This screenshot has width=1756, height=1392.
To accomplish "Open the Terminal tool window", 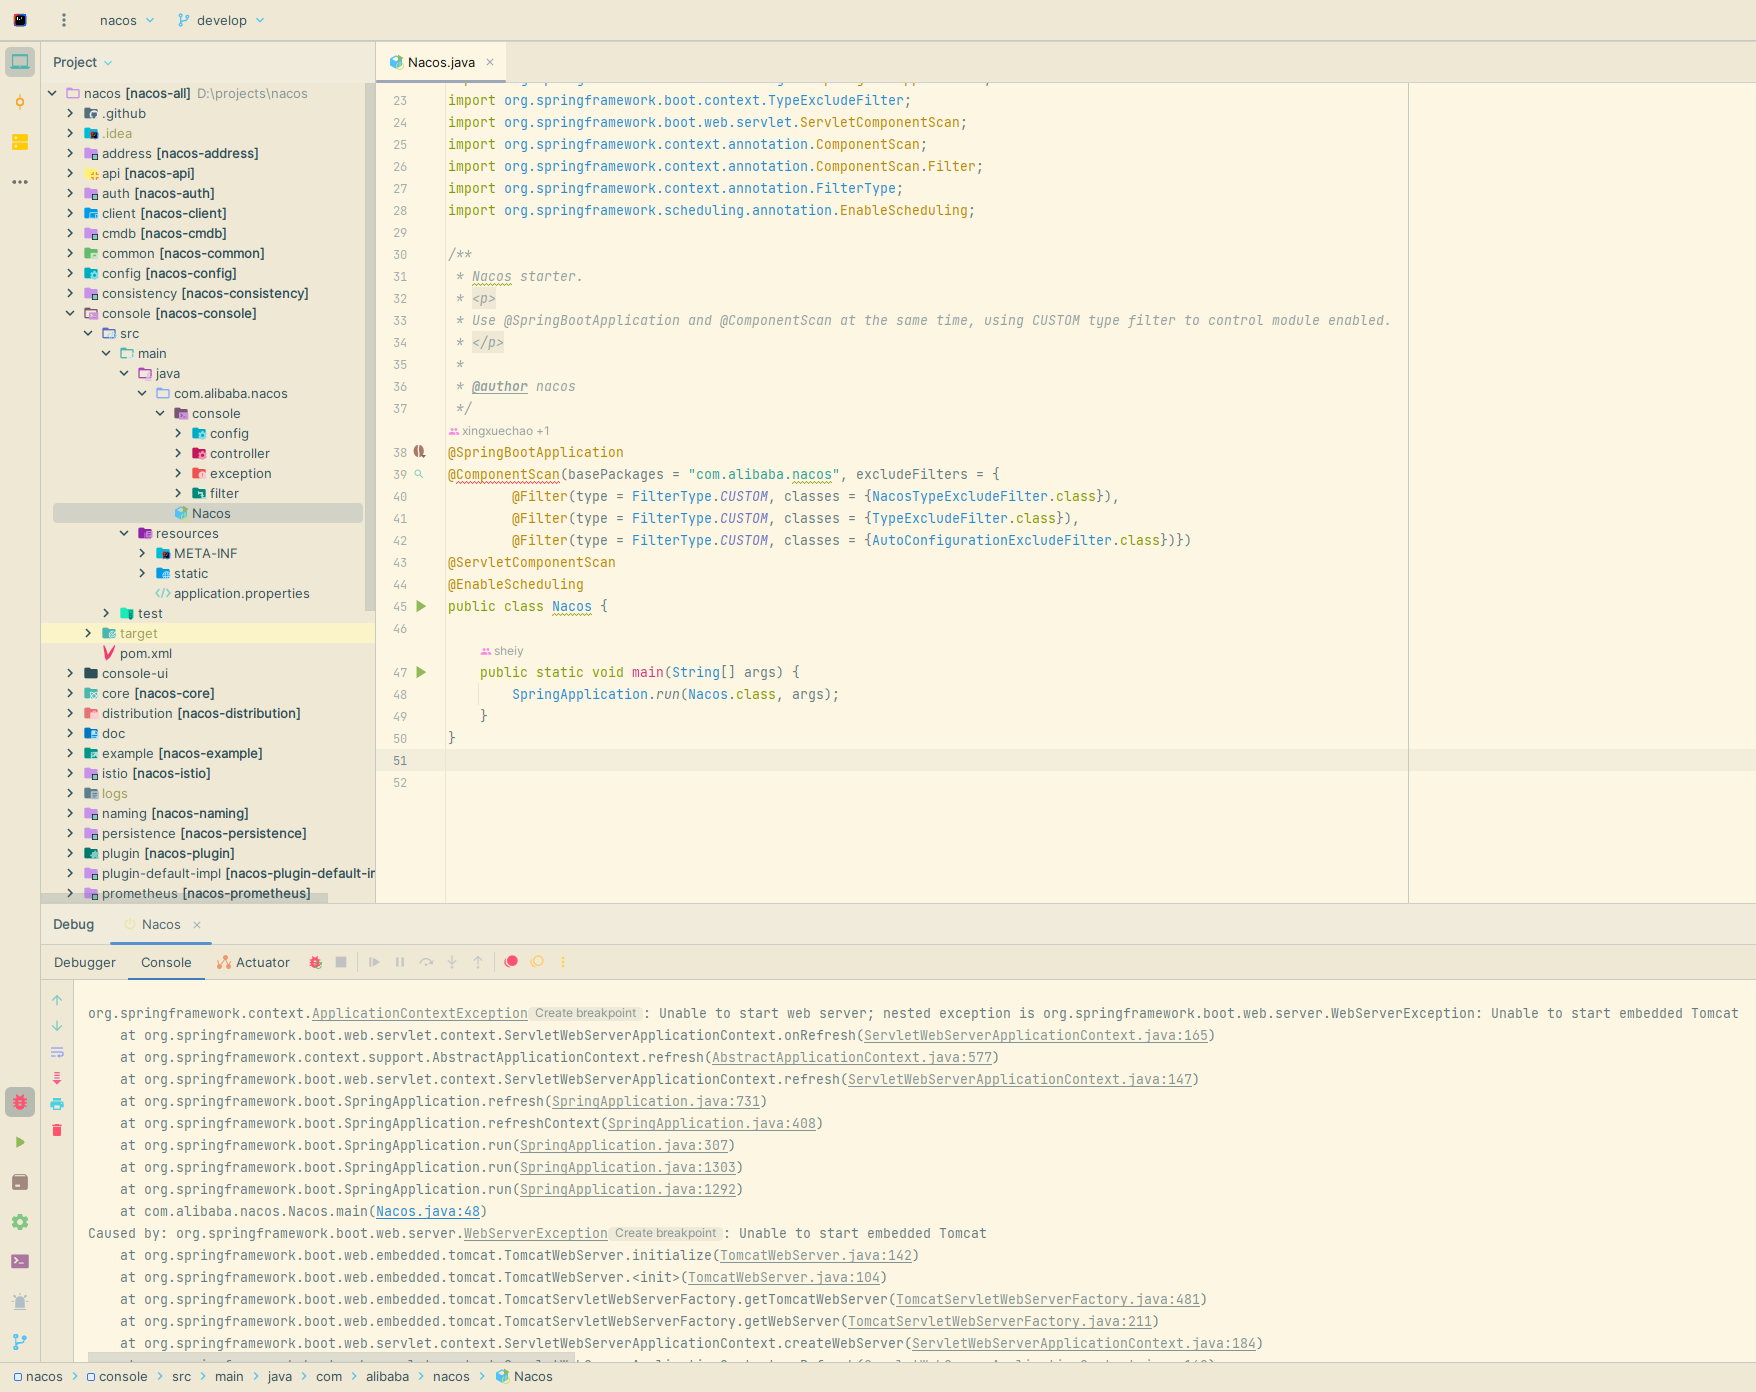I will (20, 1262).
